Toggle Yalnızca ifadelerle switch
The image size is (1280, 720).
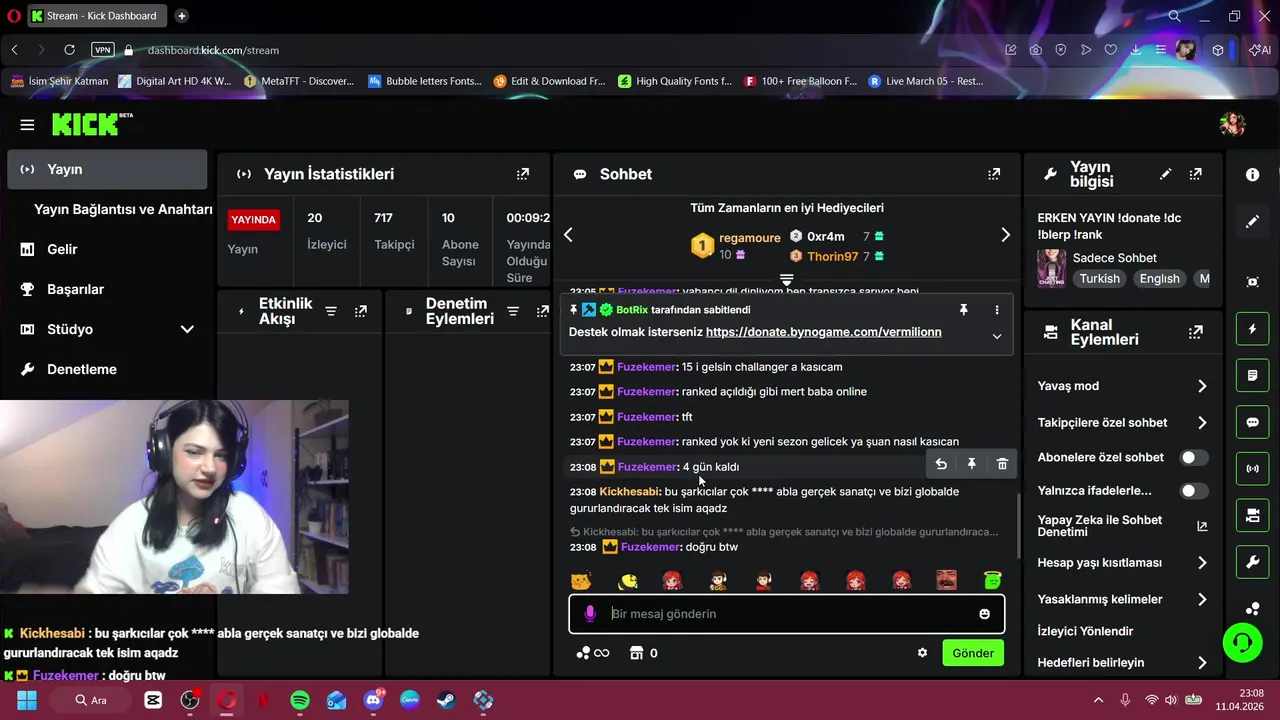click(1194, 491)
